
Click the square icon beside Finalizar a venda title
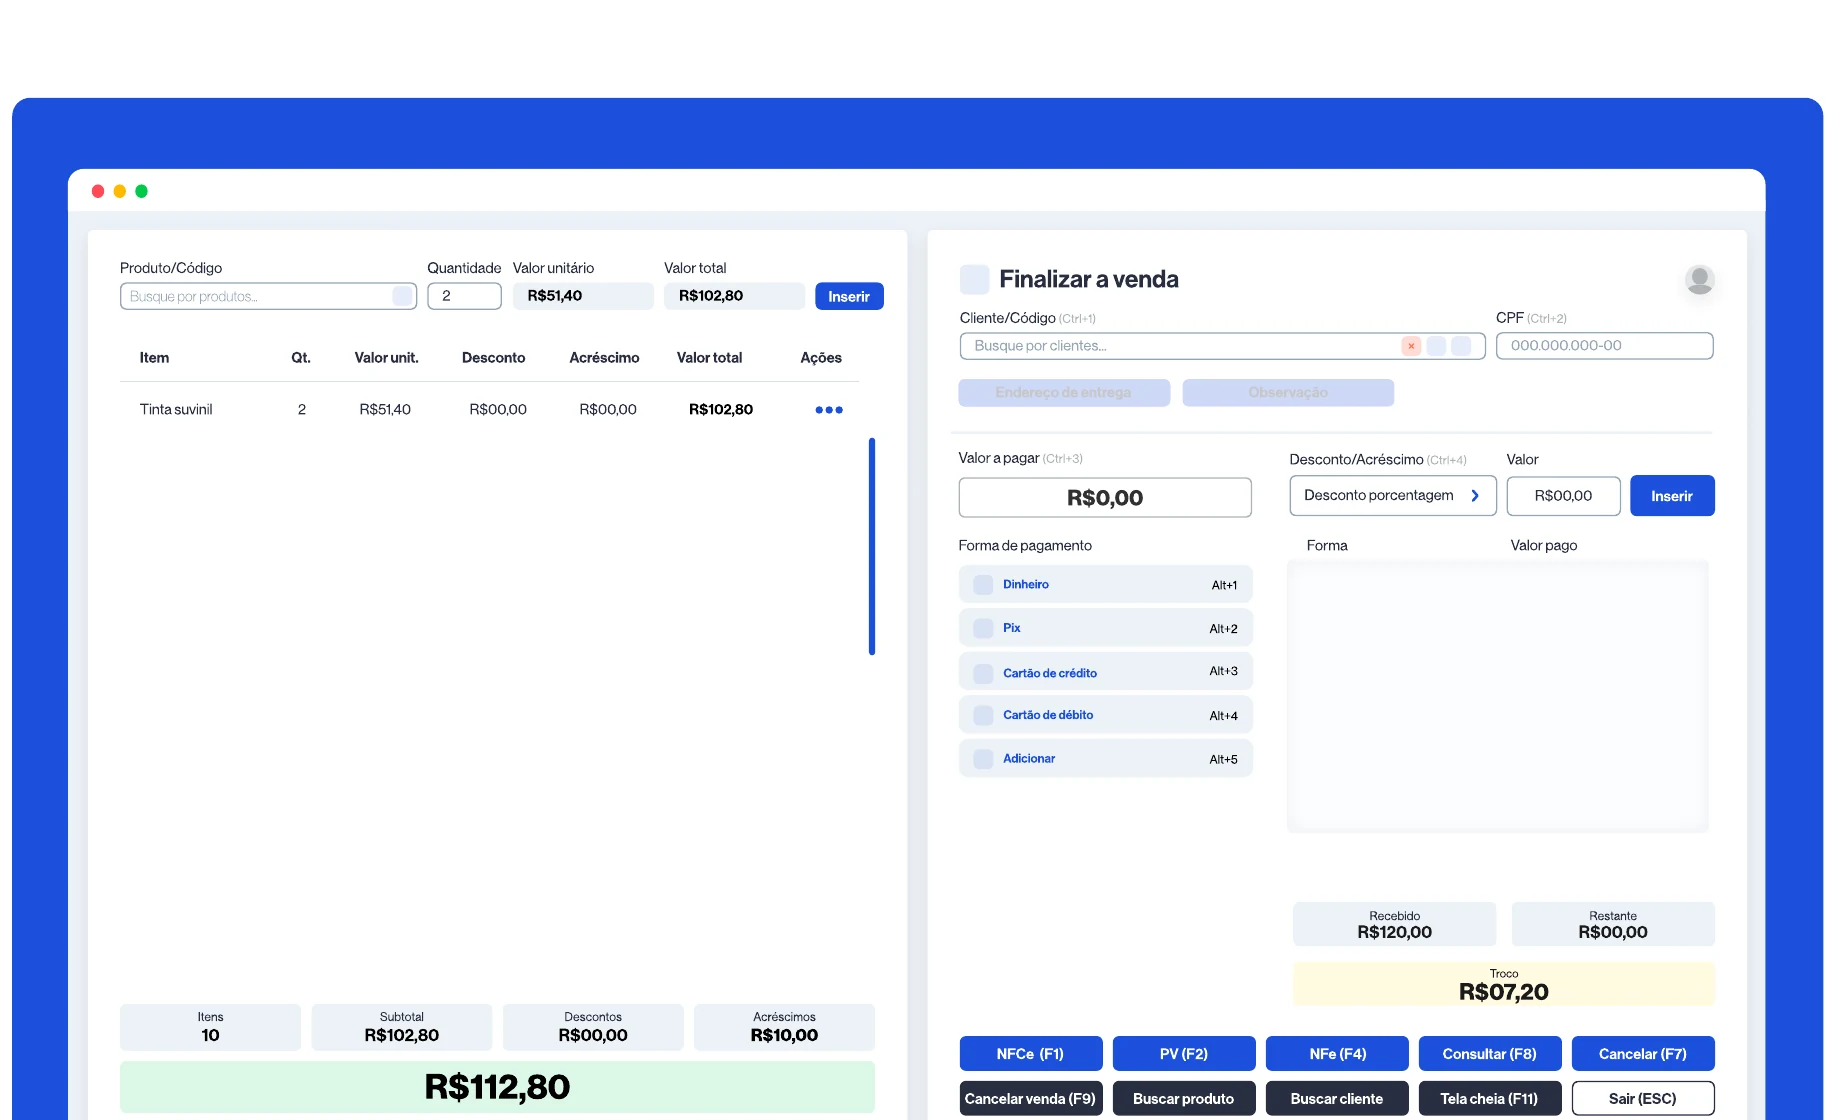[x=974, y=279]
